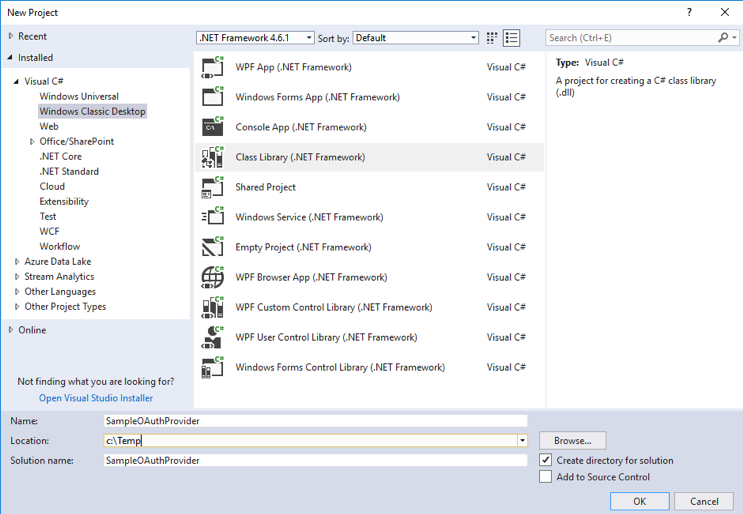Select the Cloud category
743x514 pixels.
click(52, 187)
